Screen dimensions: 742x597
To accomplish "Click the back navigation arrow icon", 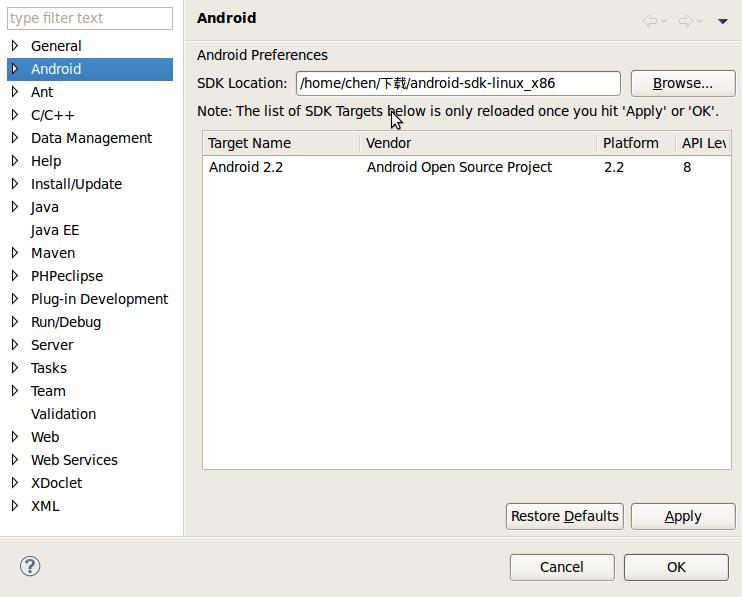I will (x=650, y=20).
